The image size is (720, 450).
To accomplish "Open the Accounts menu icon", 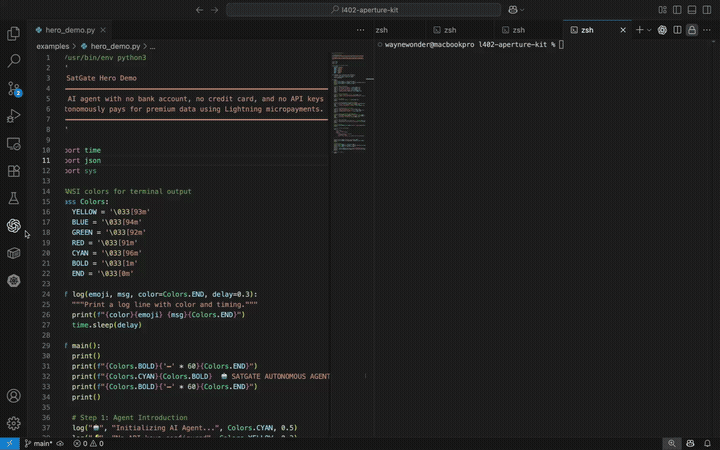I will 14,396.
